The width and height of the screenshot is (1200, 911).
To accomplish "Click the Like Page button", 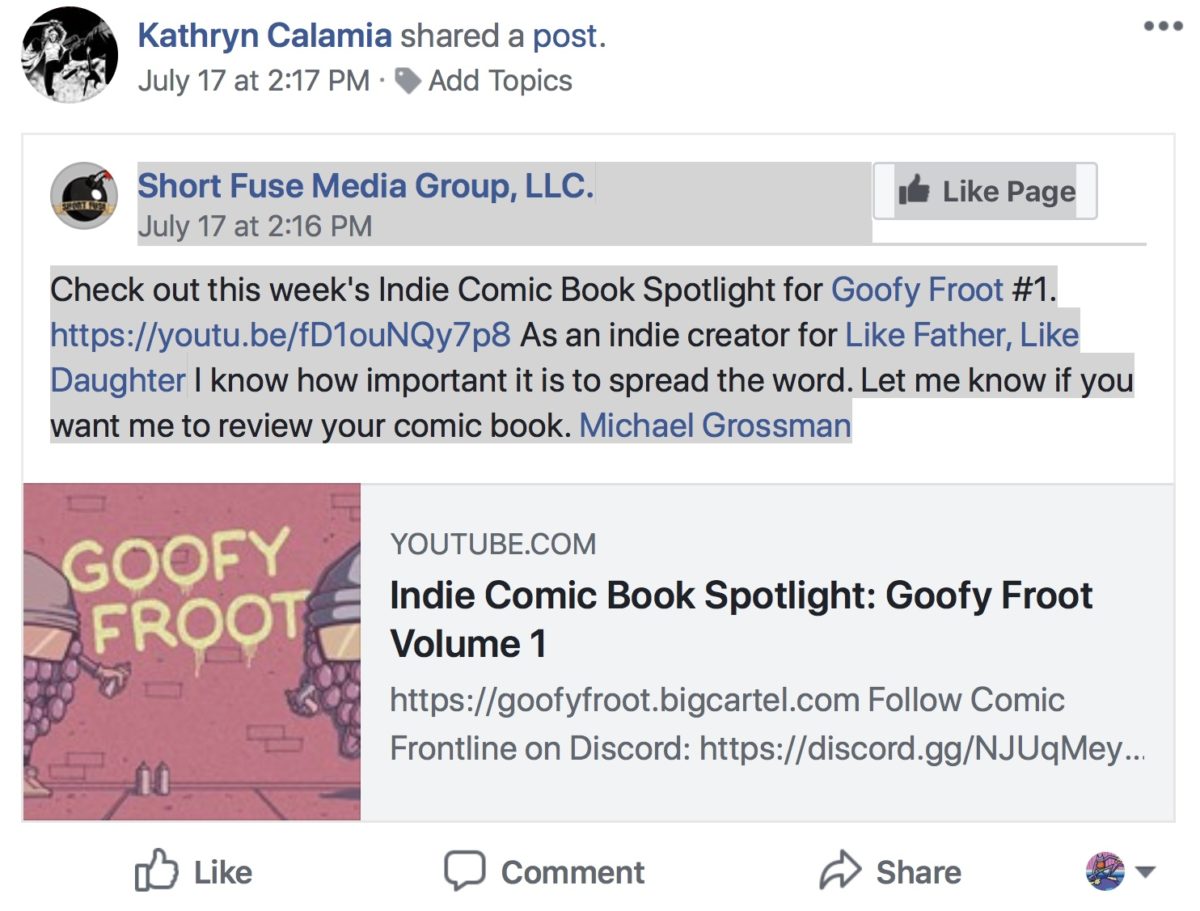I will pos(985,190).
